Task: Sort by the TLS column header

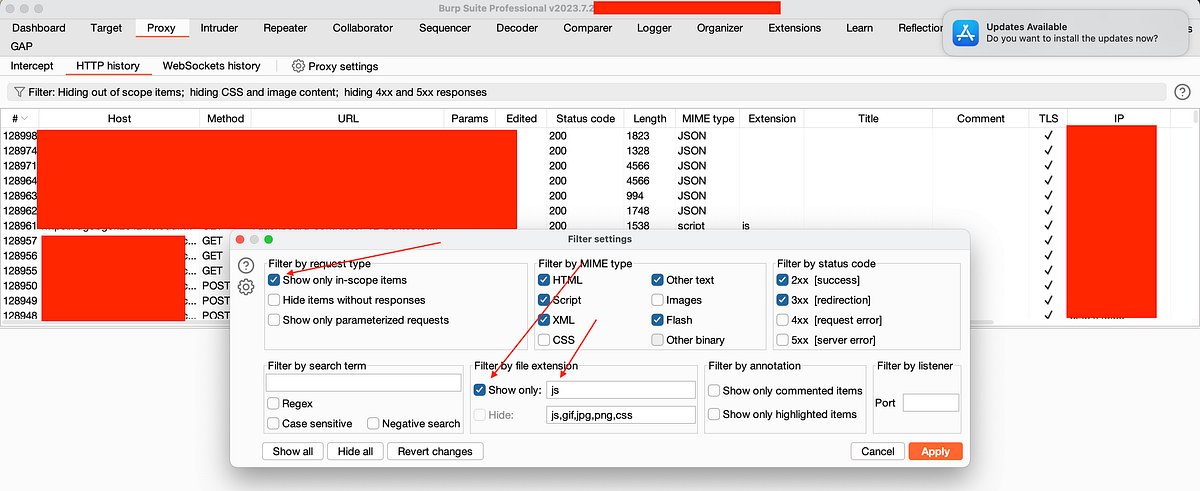Action: click(1048, 119)
